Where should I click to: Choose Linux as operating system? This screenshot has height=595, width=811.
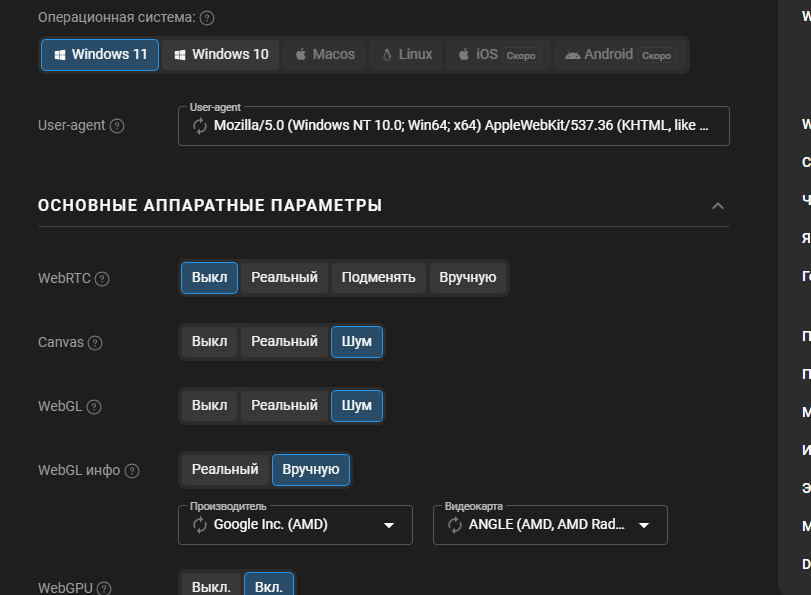[x=406, y=54]
